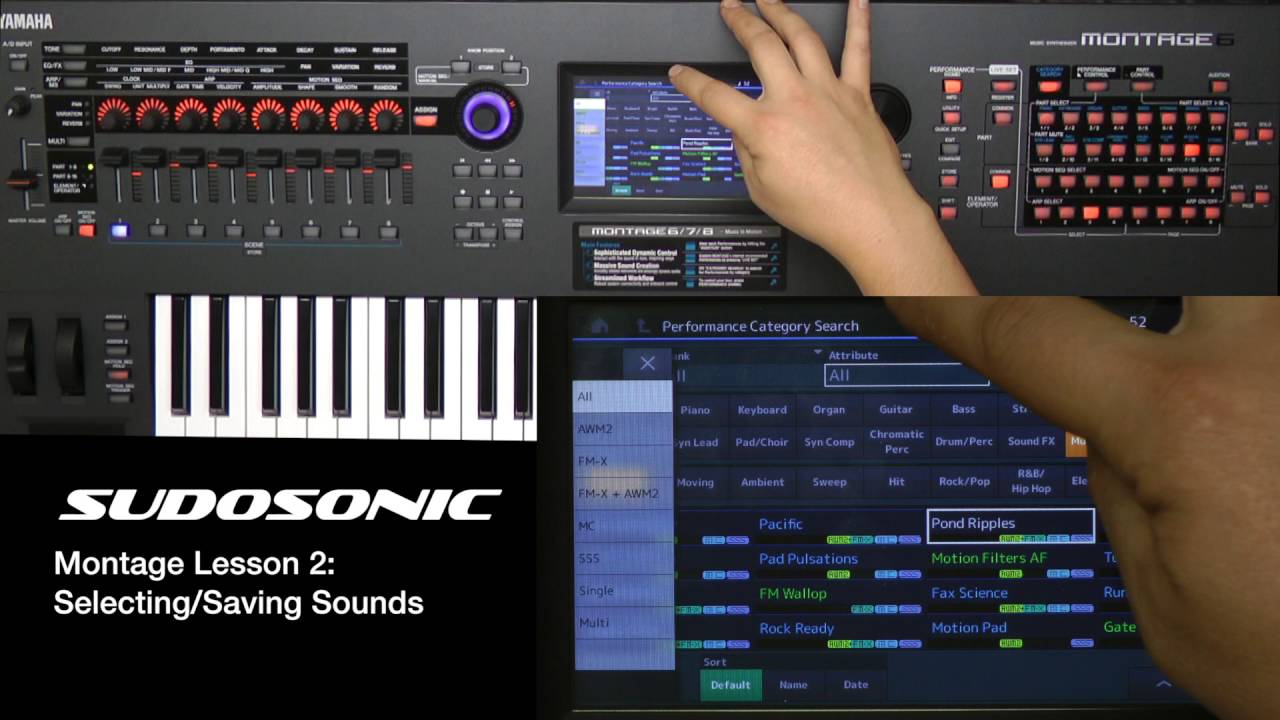The width and height of the screenshot is (1280, 720).
Task: Choose Multi in the attribute list
Action: pyautogui.click(x=623, y=622)
